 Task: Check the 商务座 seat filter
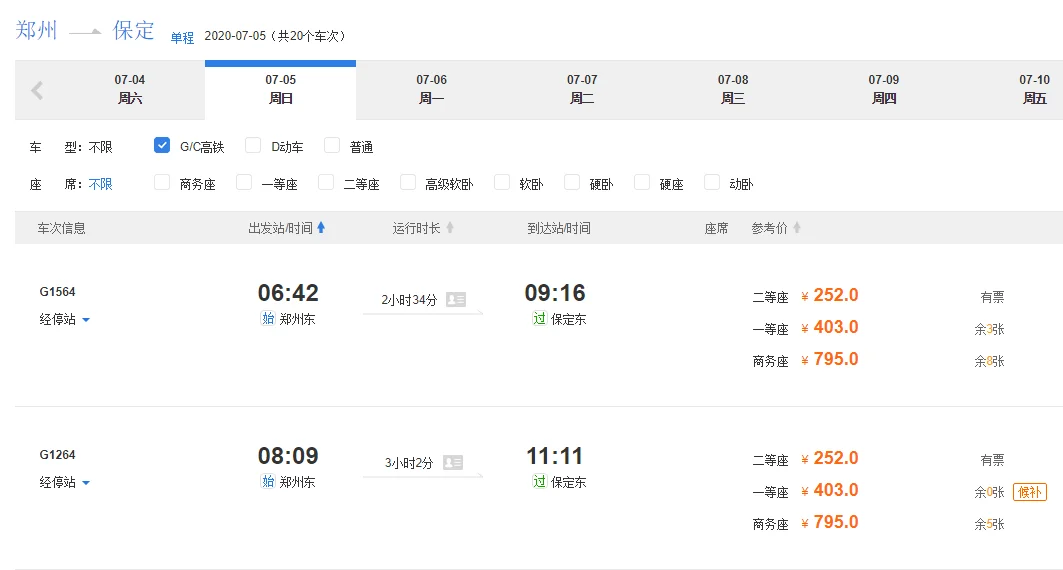tap(162, 183)
